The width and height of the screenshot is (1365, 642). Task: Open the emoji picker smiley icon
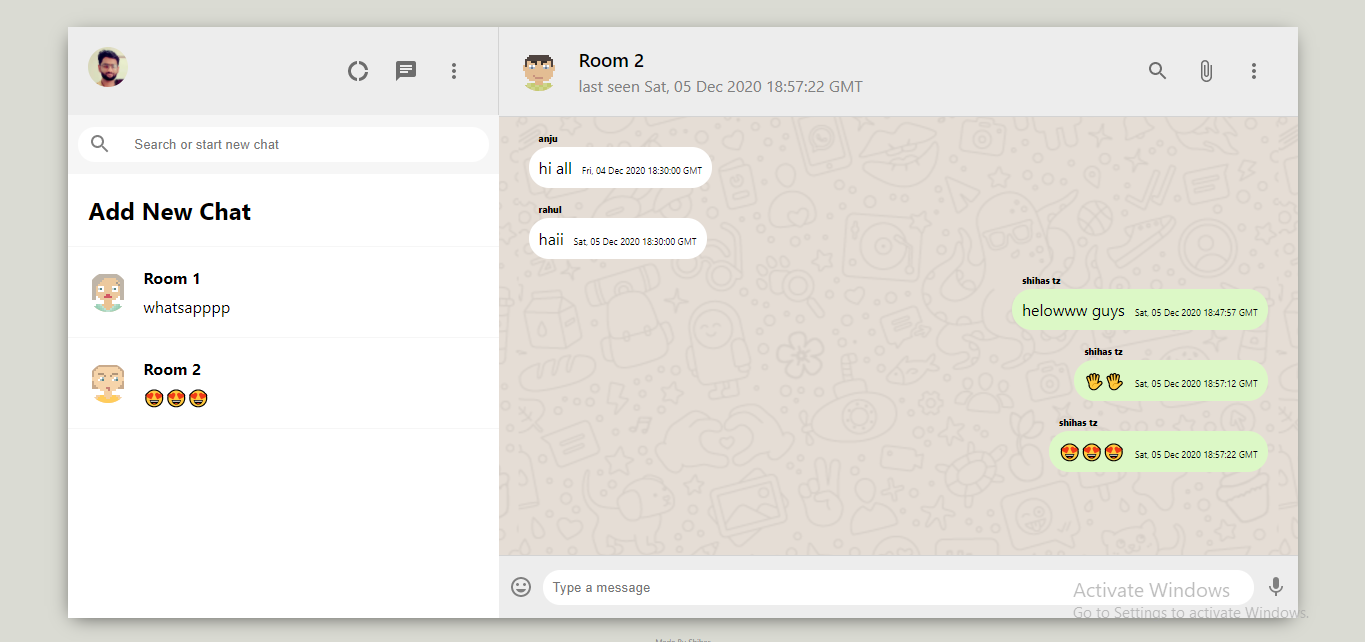[521, 587]
